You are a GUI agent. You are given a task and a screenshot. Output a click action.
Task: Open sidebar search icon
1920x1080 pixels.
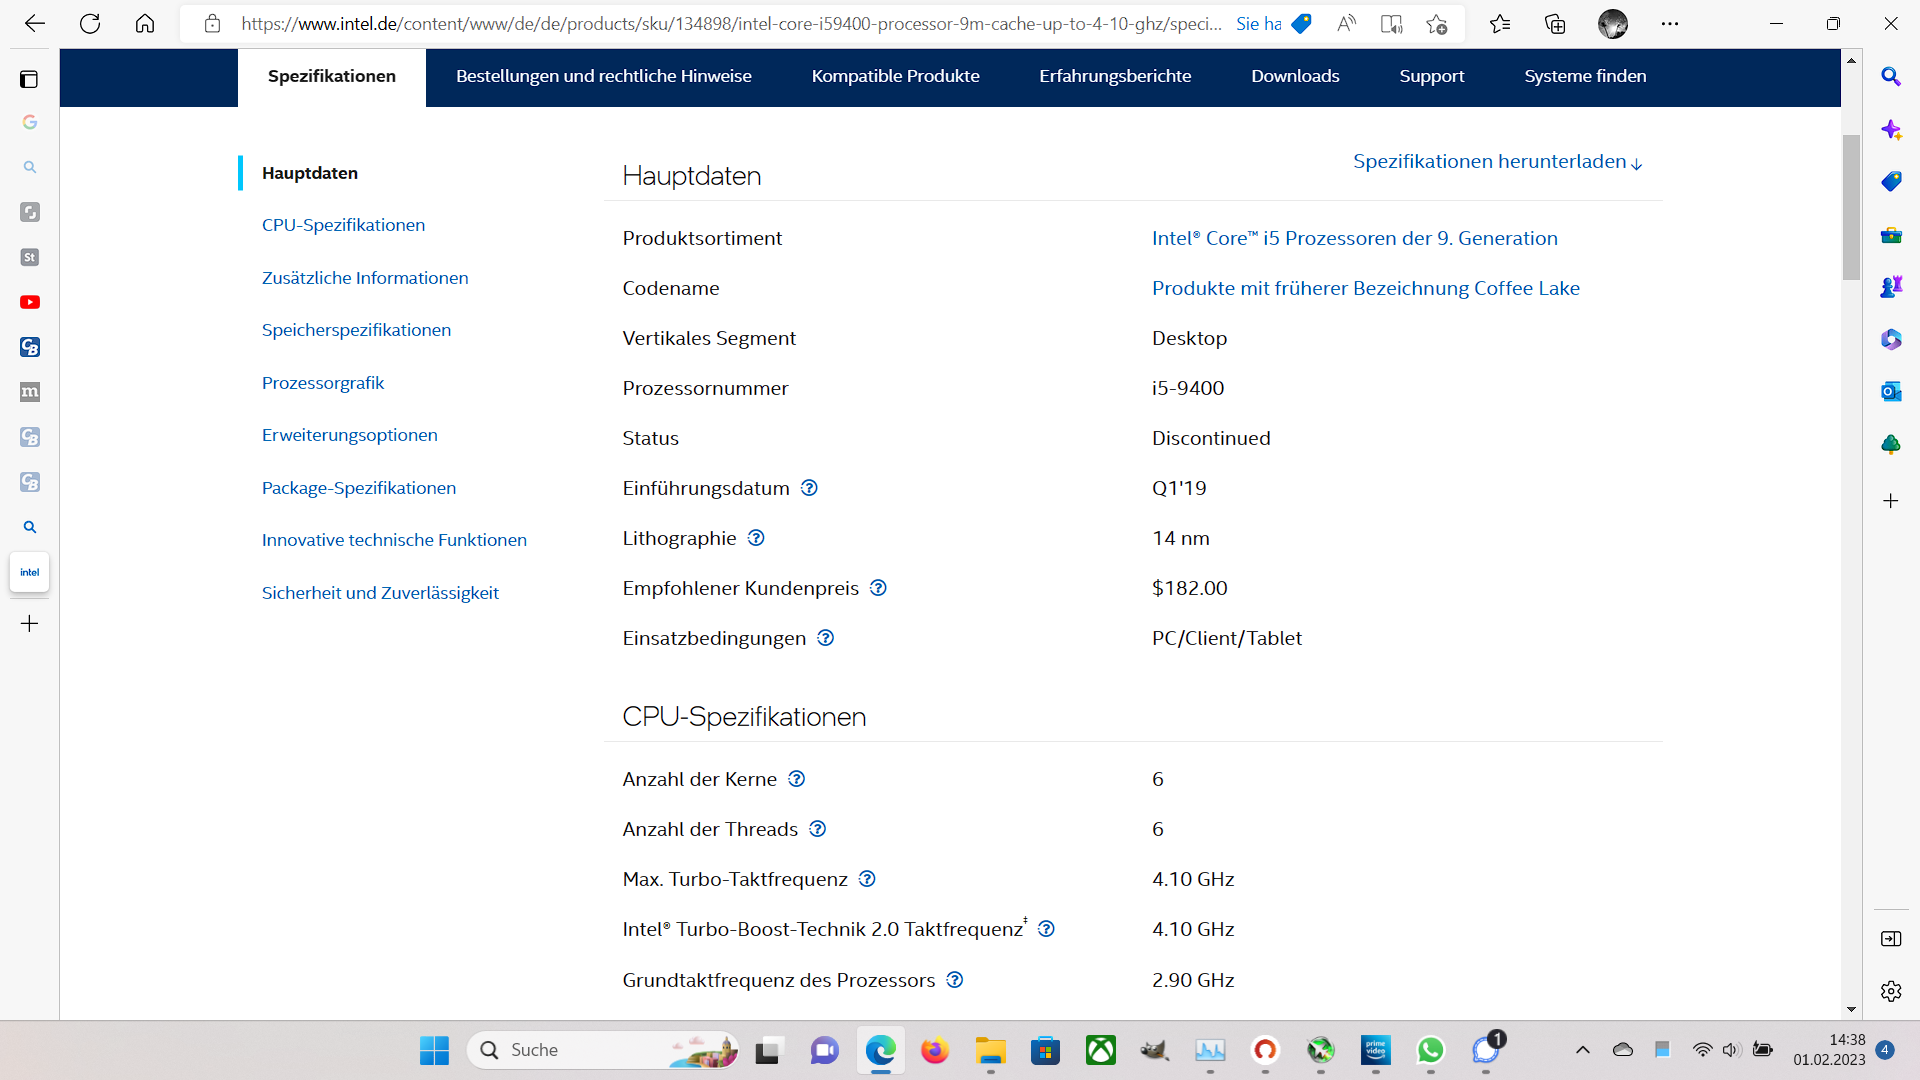click(1891, 77)
